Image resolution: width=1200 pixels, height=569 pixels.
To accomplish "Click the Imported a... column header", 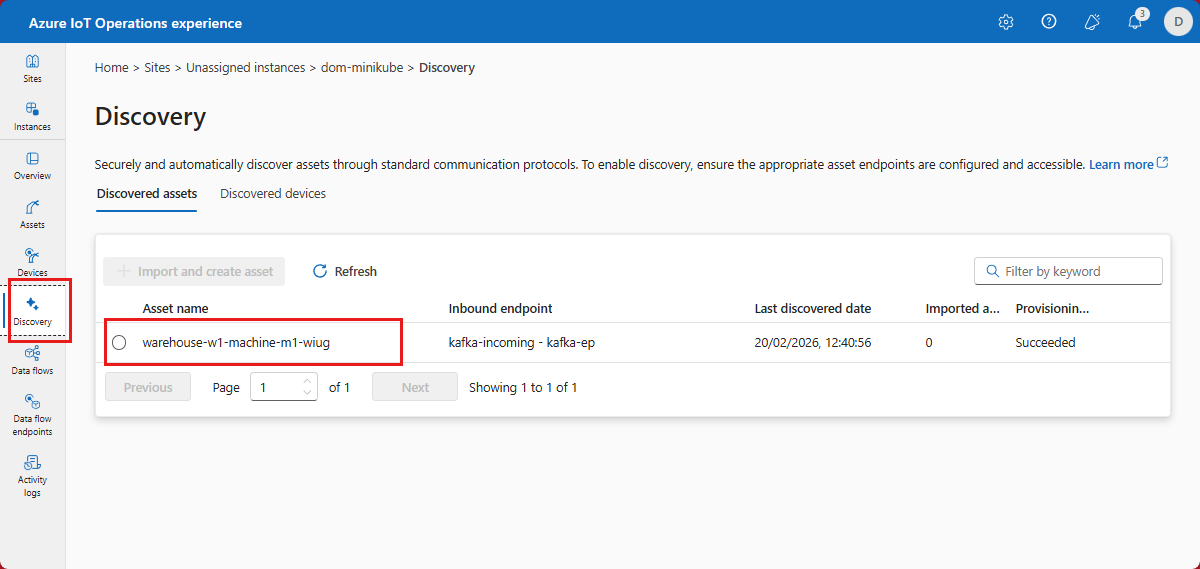I will [x=963, y=308].
